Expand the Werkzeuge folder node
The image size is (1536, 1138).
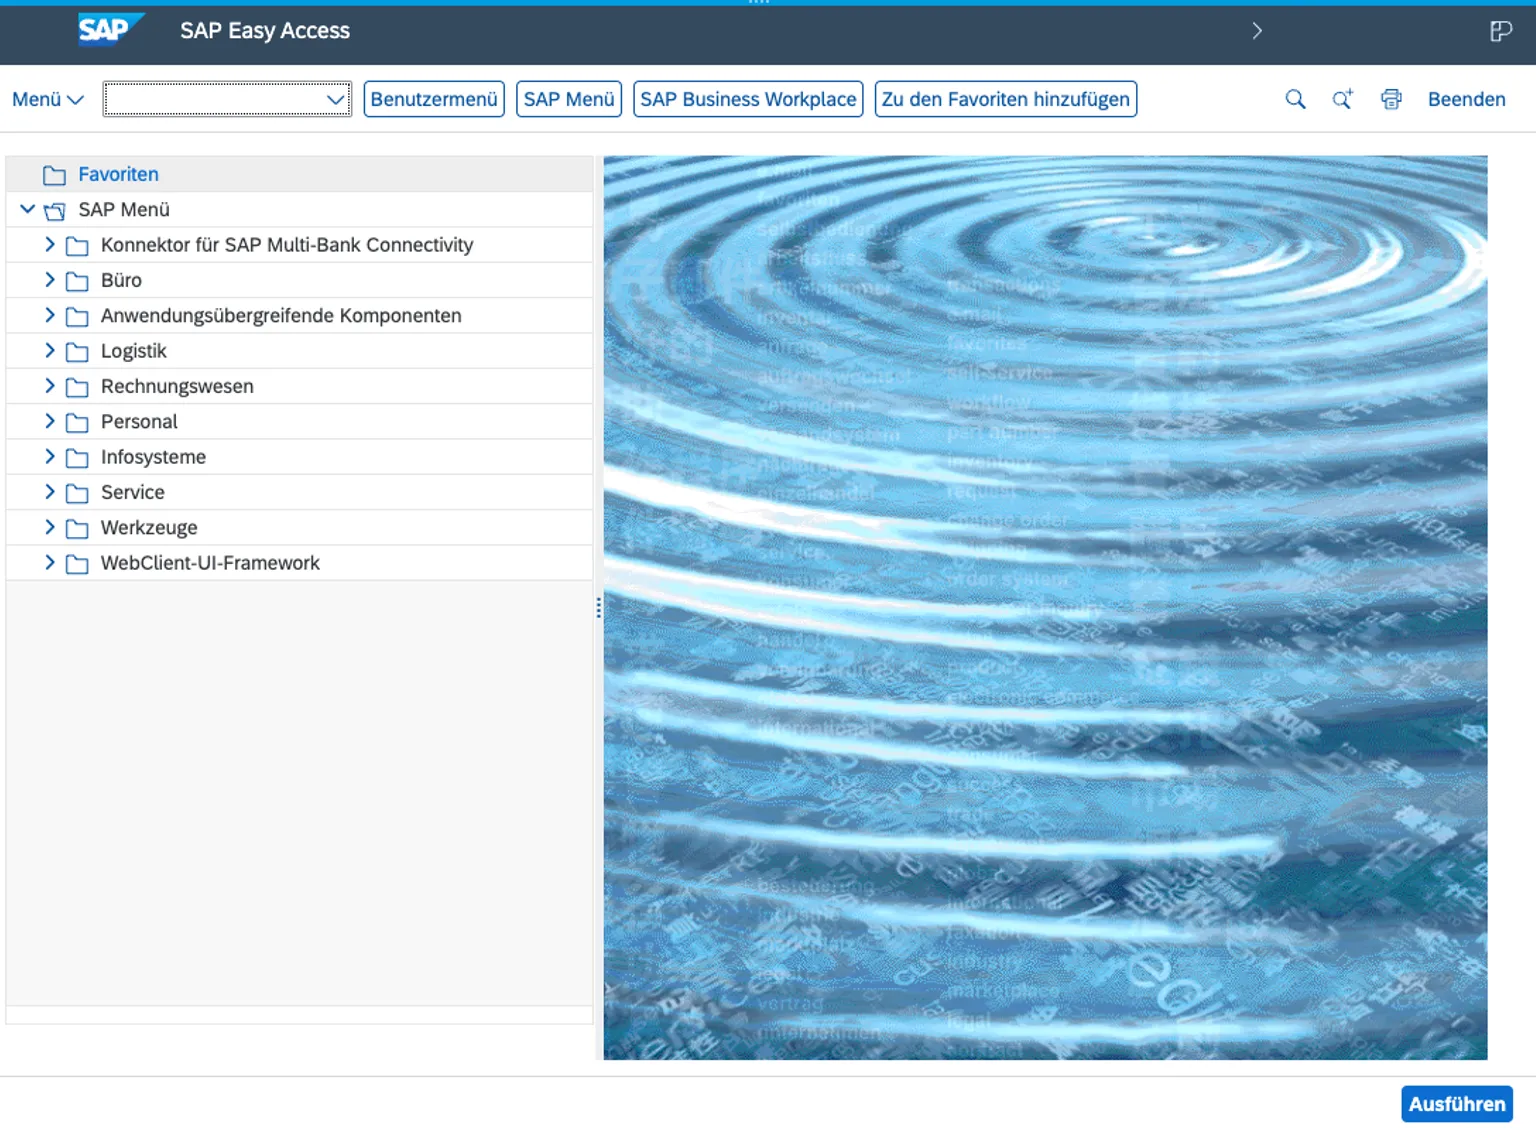[x=49, y=527]
